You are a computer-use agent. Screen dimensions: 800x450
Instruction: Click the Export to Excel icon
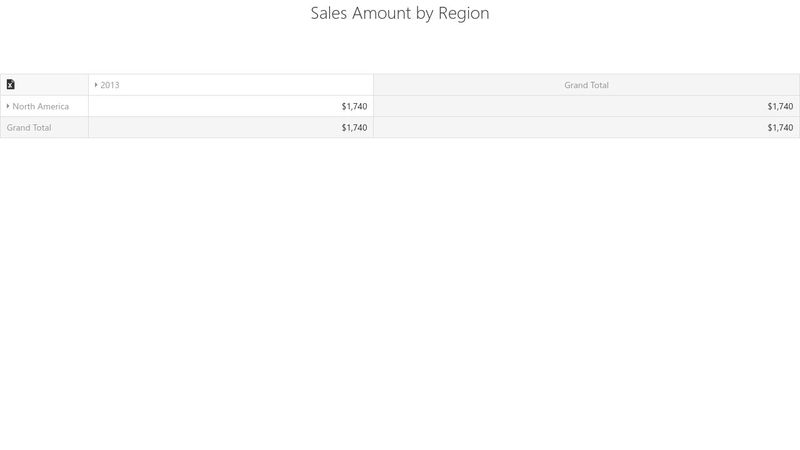click(x=10, y=85)
